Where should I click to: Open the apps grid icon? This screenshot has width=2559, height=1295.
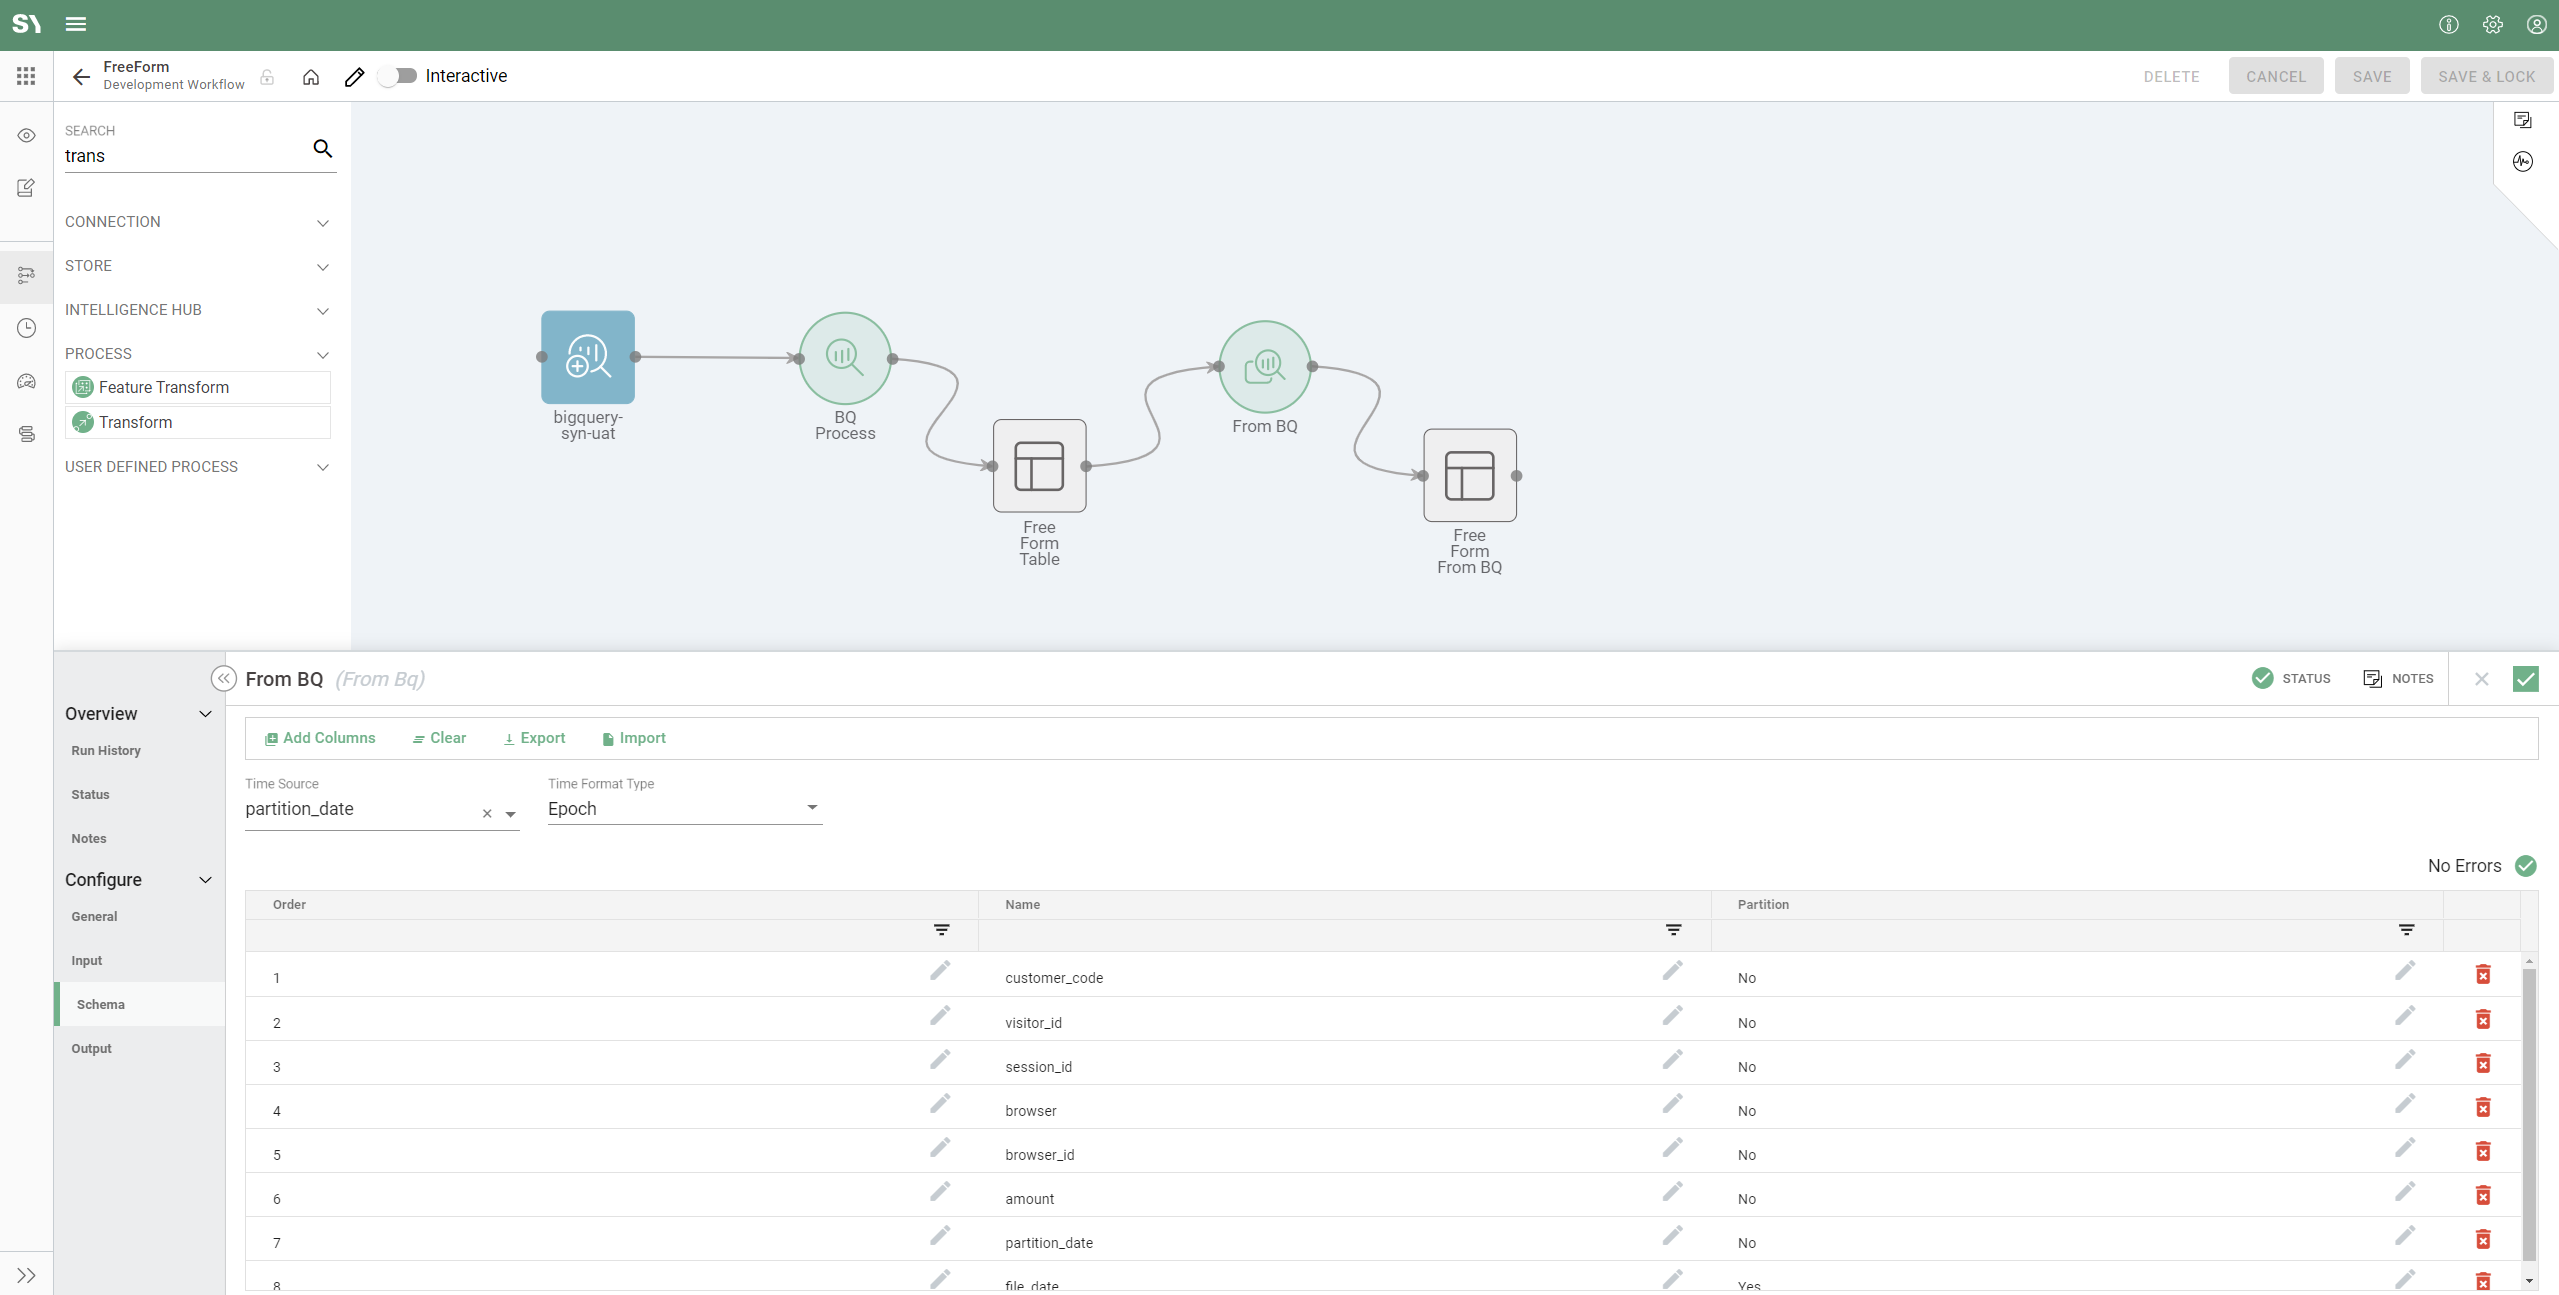[26, 77]
